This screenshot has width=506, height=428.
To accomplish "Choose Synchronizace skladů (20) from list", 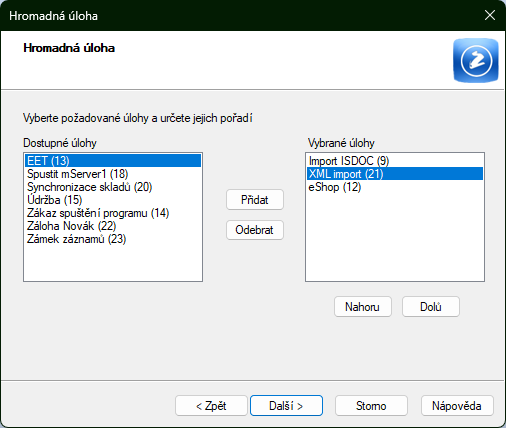I will [113, 187].
